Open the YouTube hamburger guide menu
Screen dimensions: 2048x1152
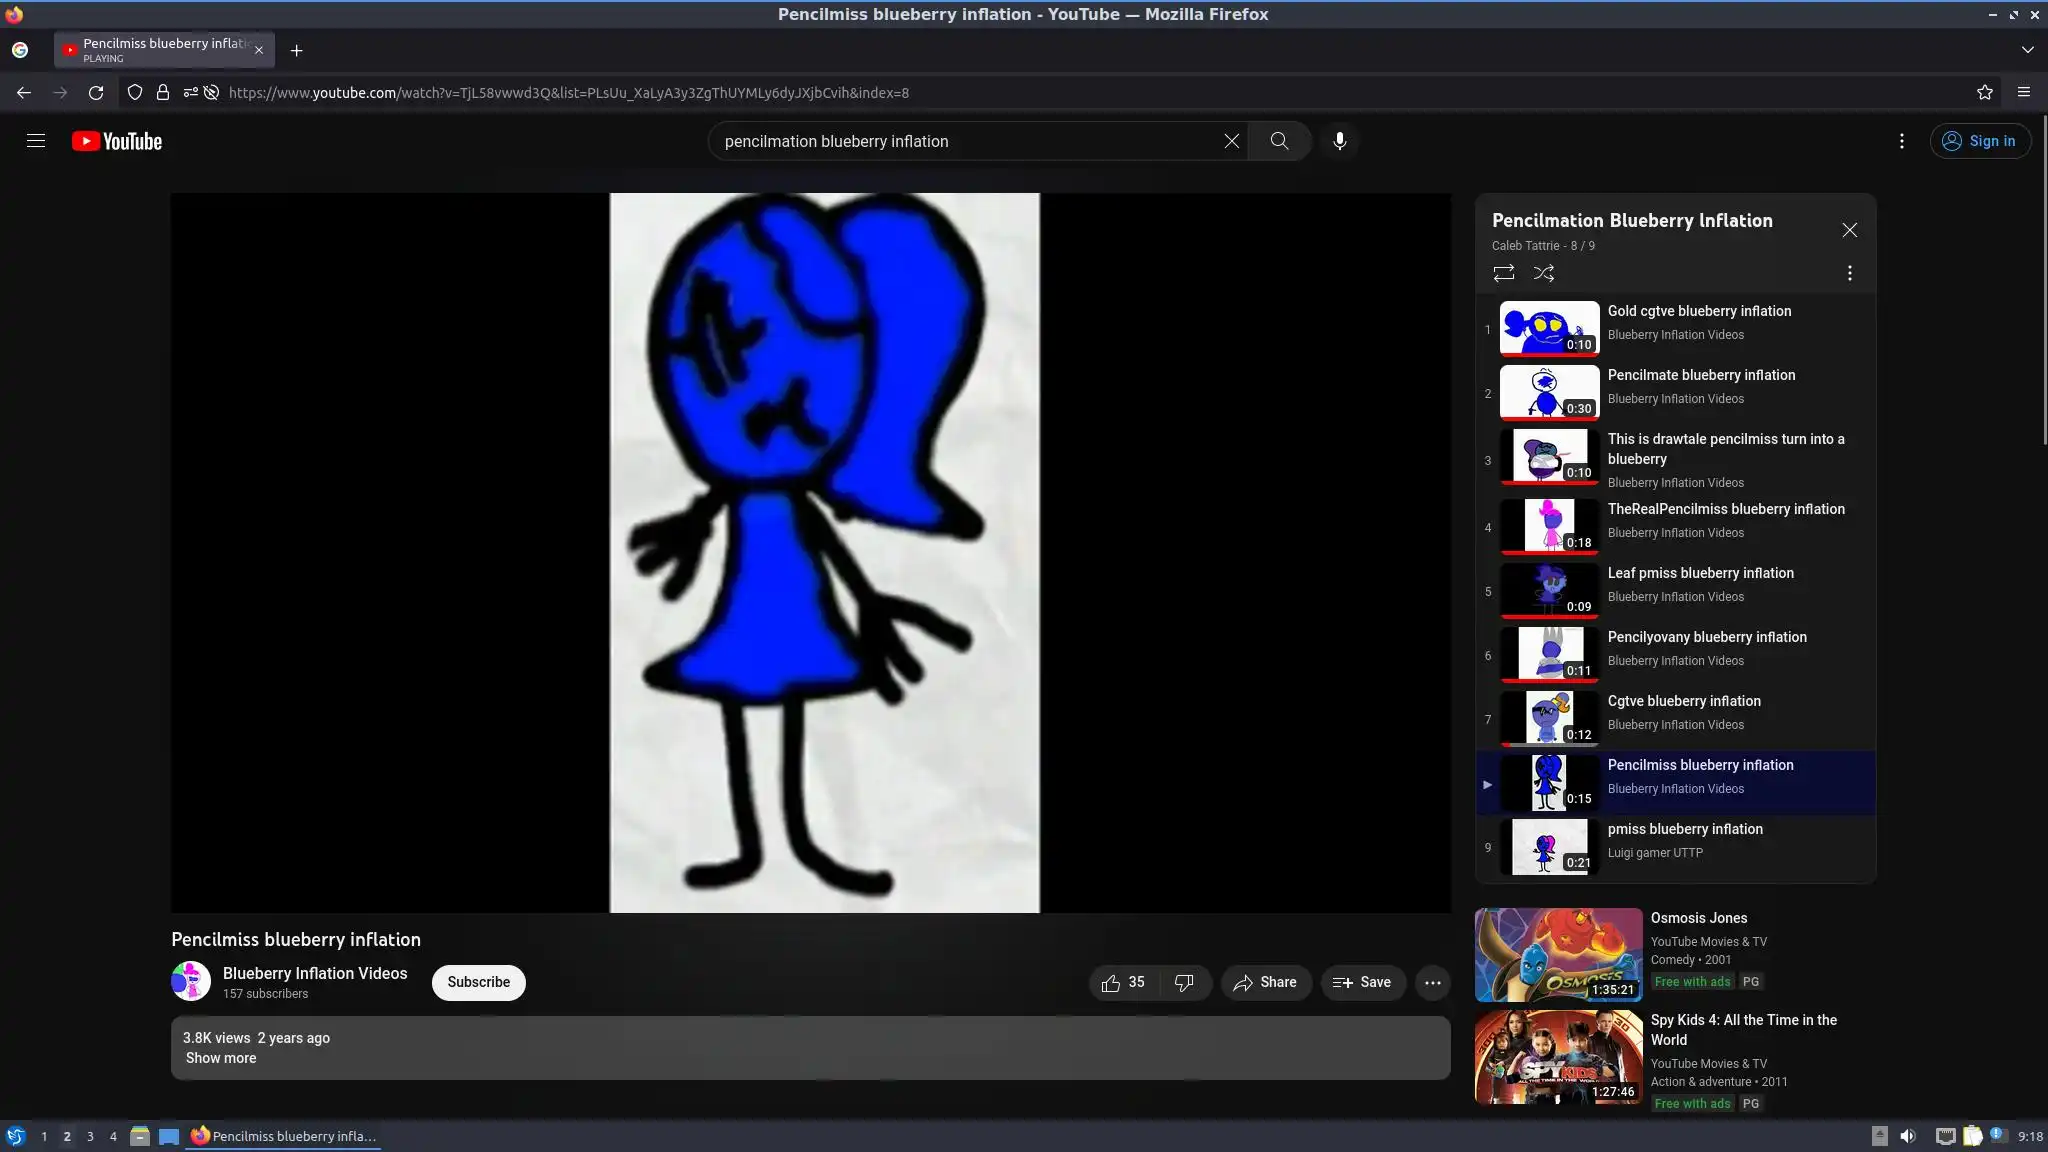(36, 141)
